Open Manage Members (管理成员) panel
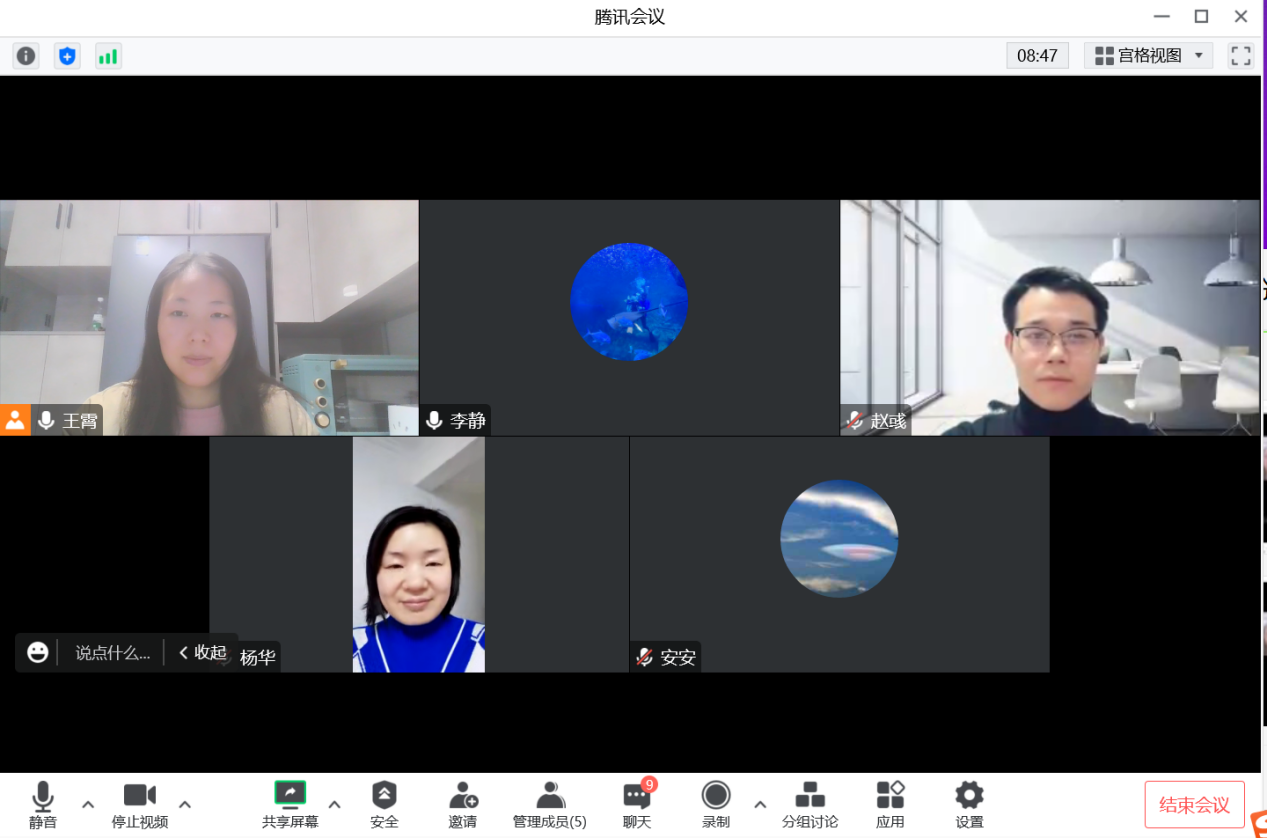This screenshot has width=1267, height=838. (x=549, y=804)
